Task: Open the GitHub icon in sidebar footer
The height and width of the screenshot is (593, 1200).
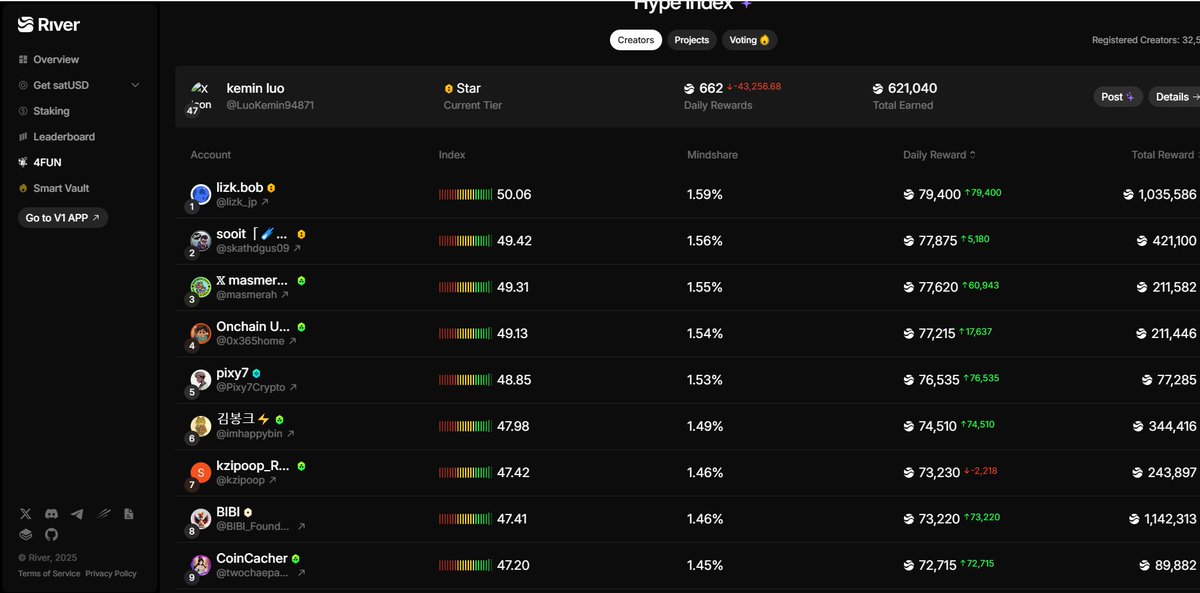Action: tap(52, 534)
